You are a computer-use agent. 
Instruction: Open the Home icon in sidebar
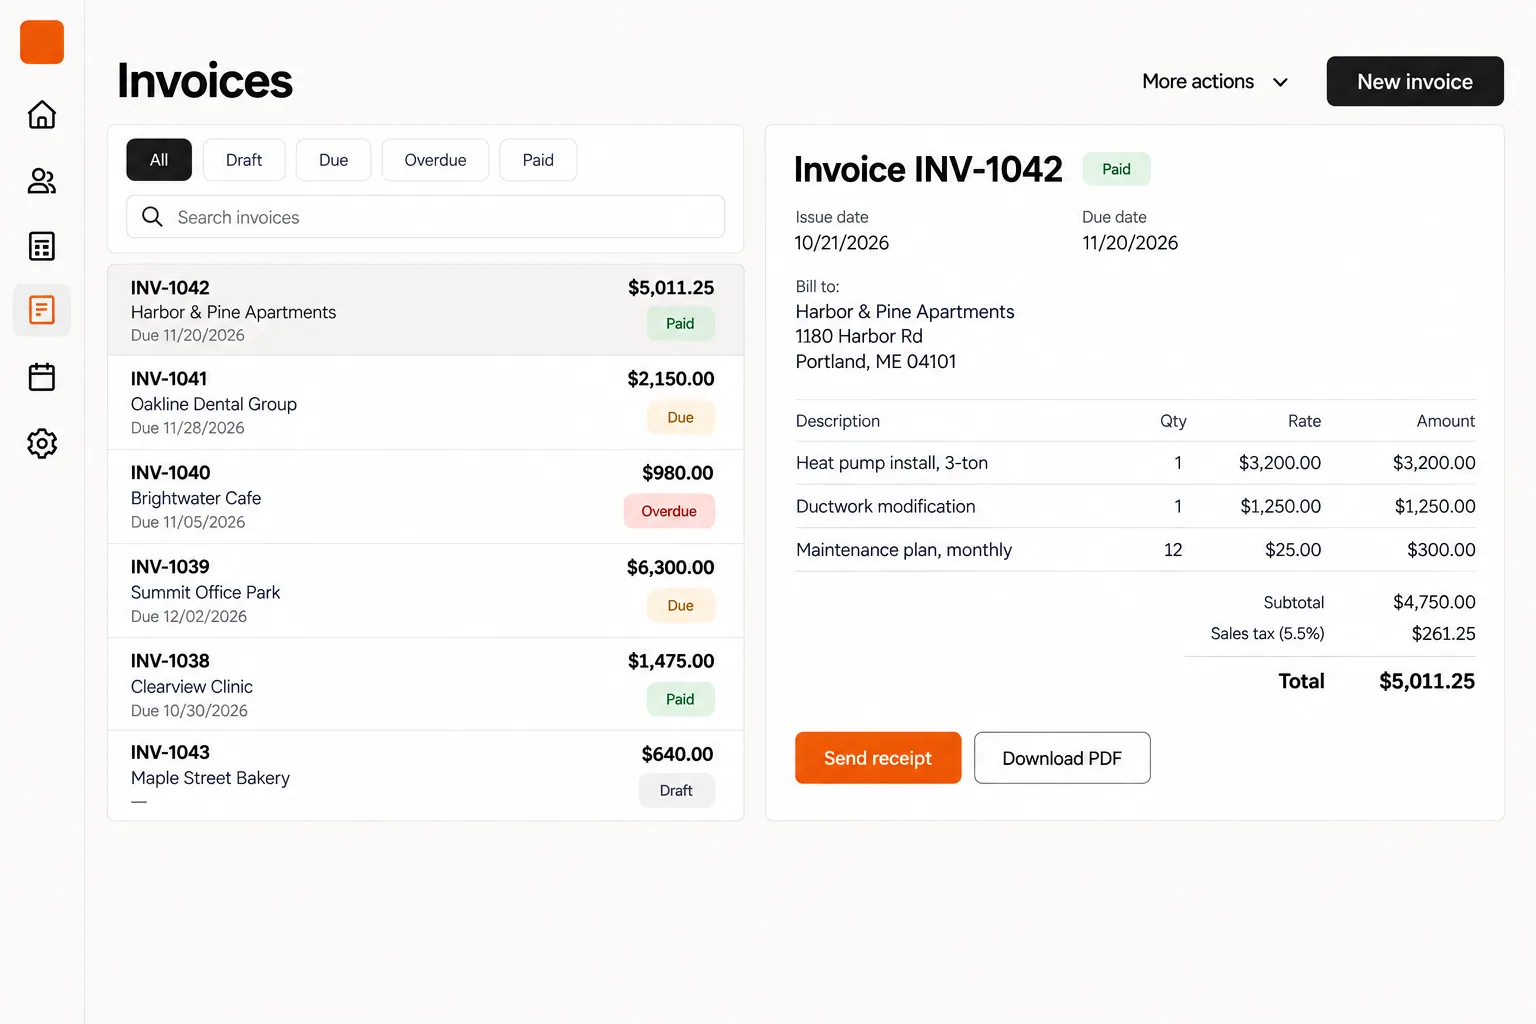pos(42,114)
